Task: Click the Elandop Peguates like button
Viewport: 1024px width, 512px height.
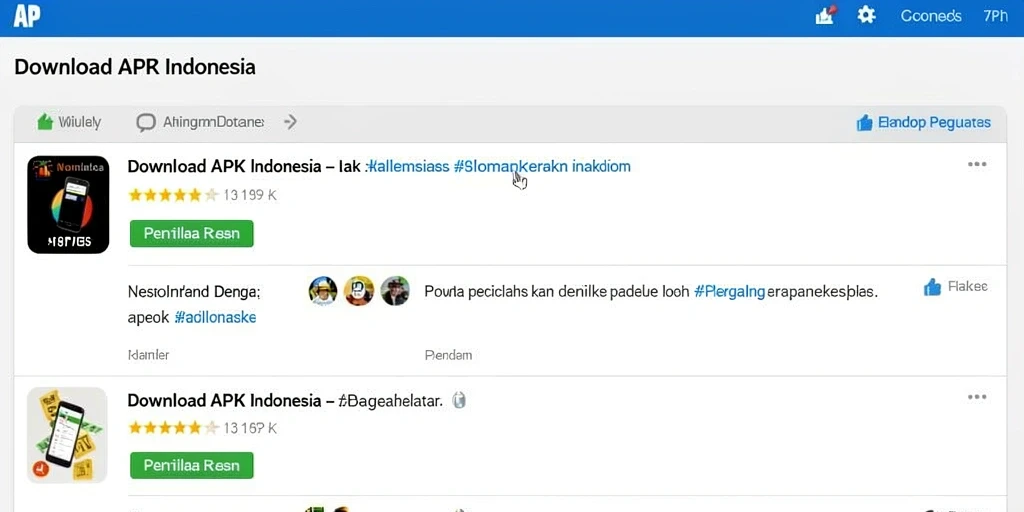Action: (x=923, y=122)
